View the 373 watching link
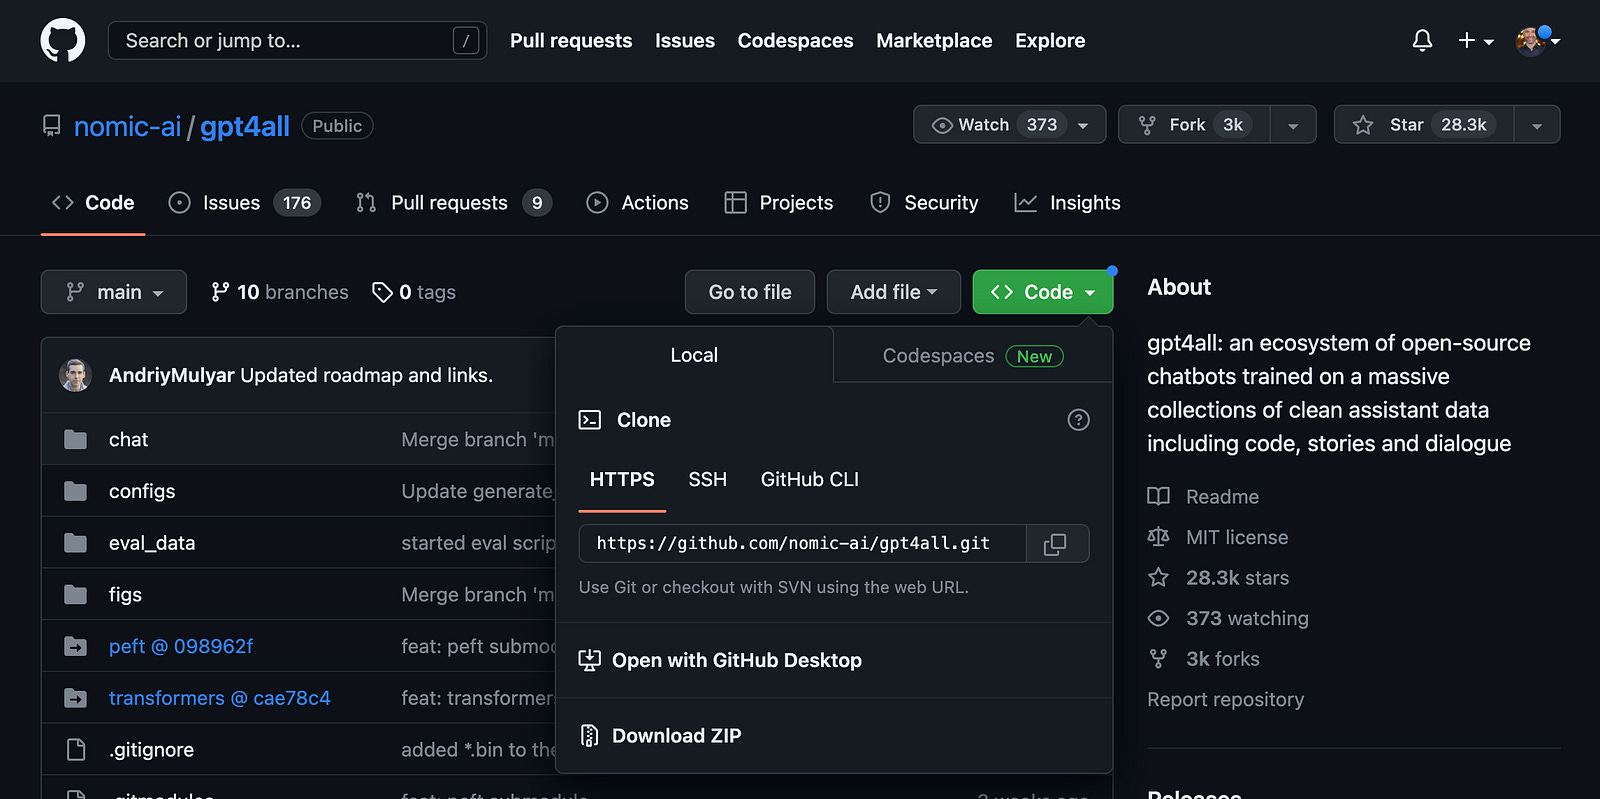 1228,619
